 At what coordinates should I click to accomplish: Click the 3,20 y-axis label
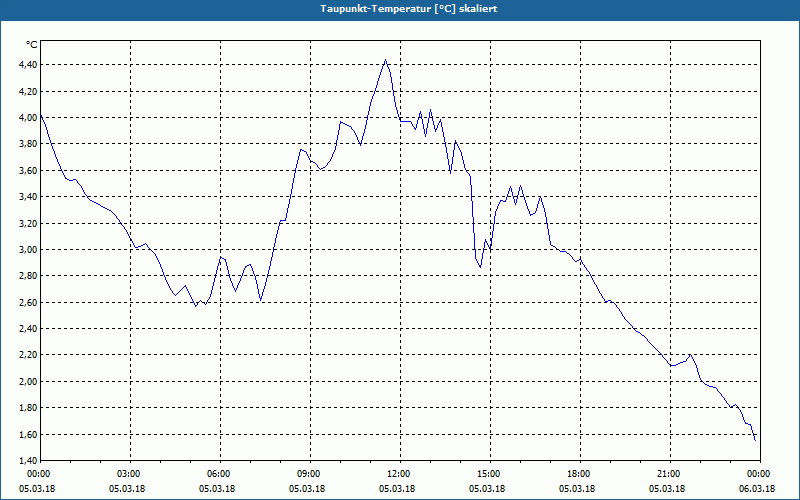coord(28,223)
